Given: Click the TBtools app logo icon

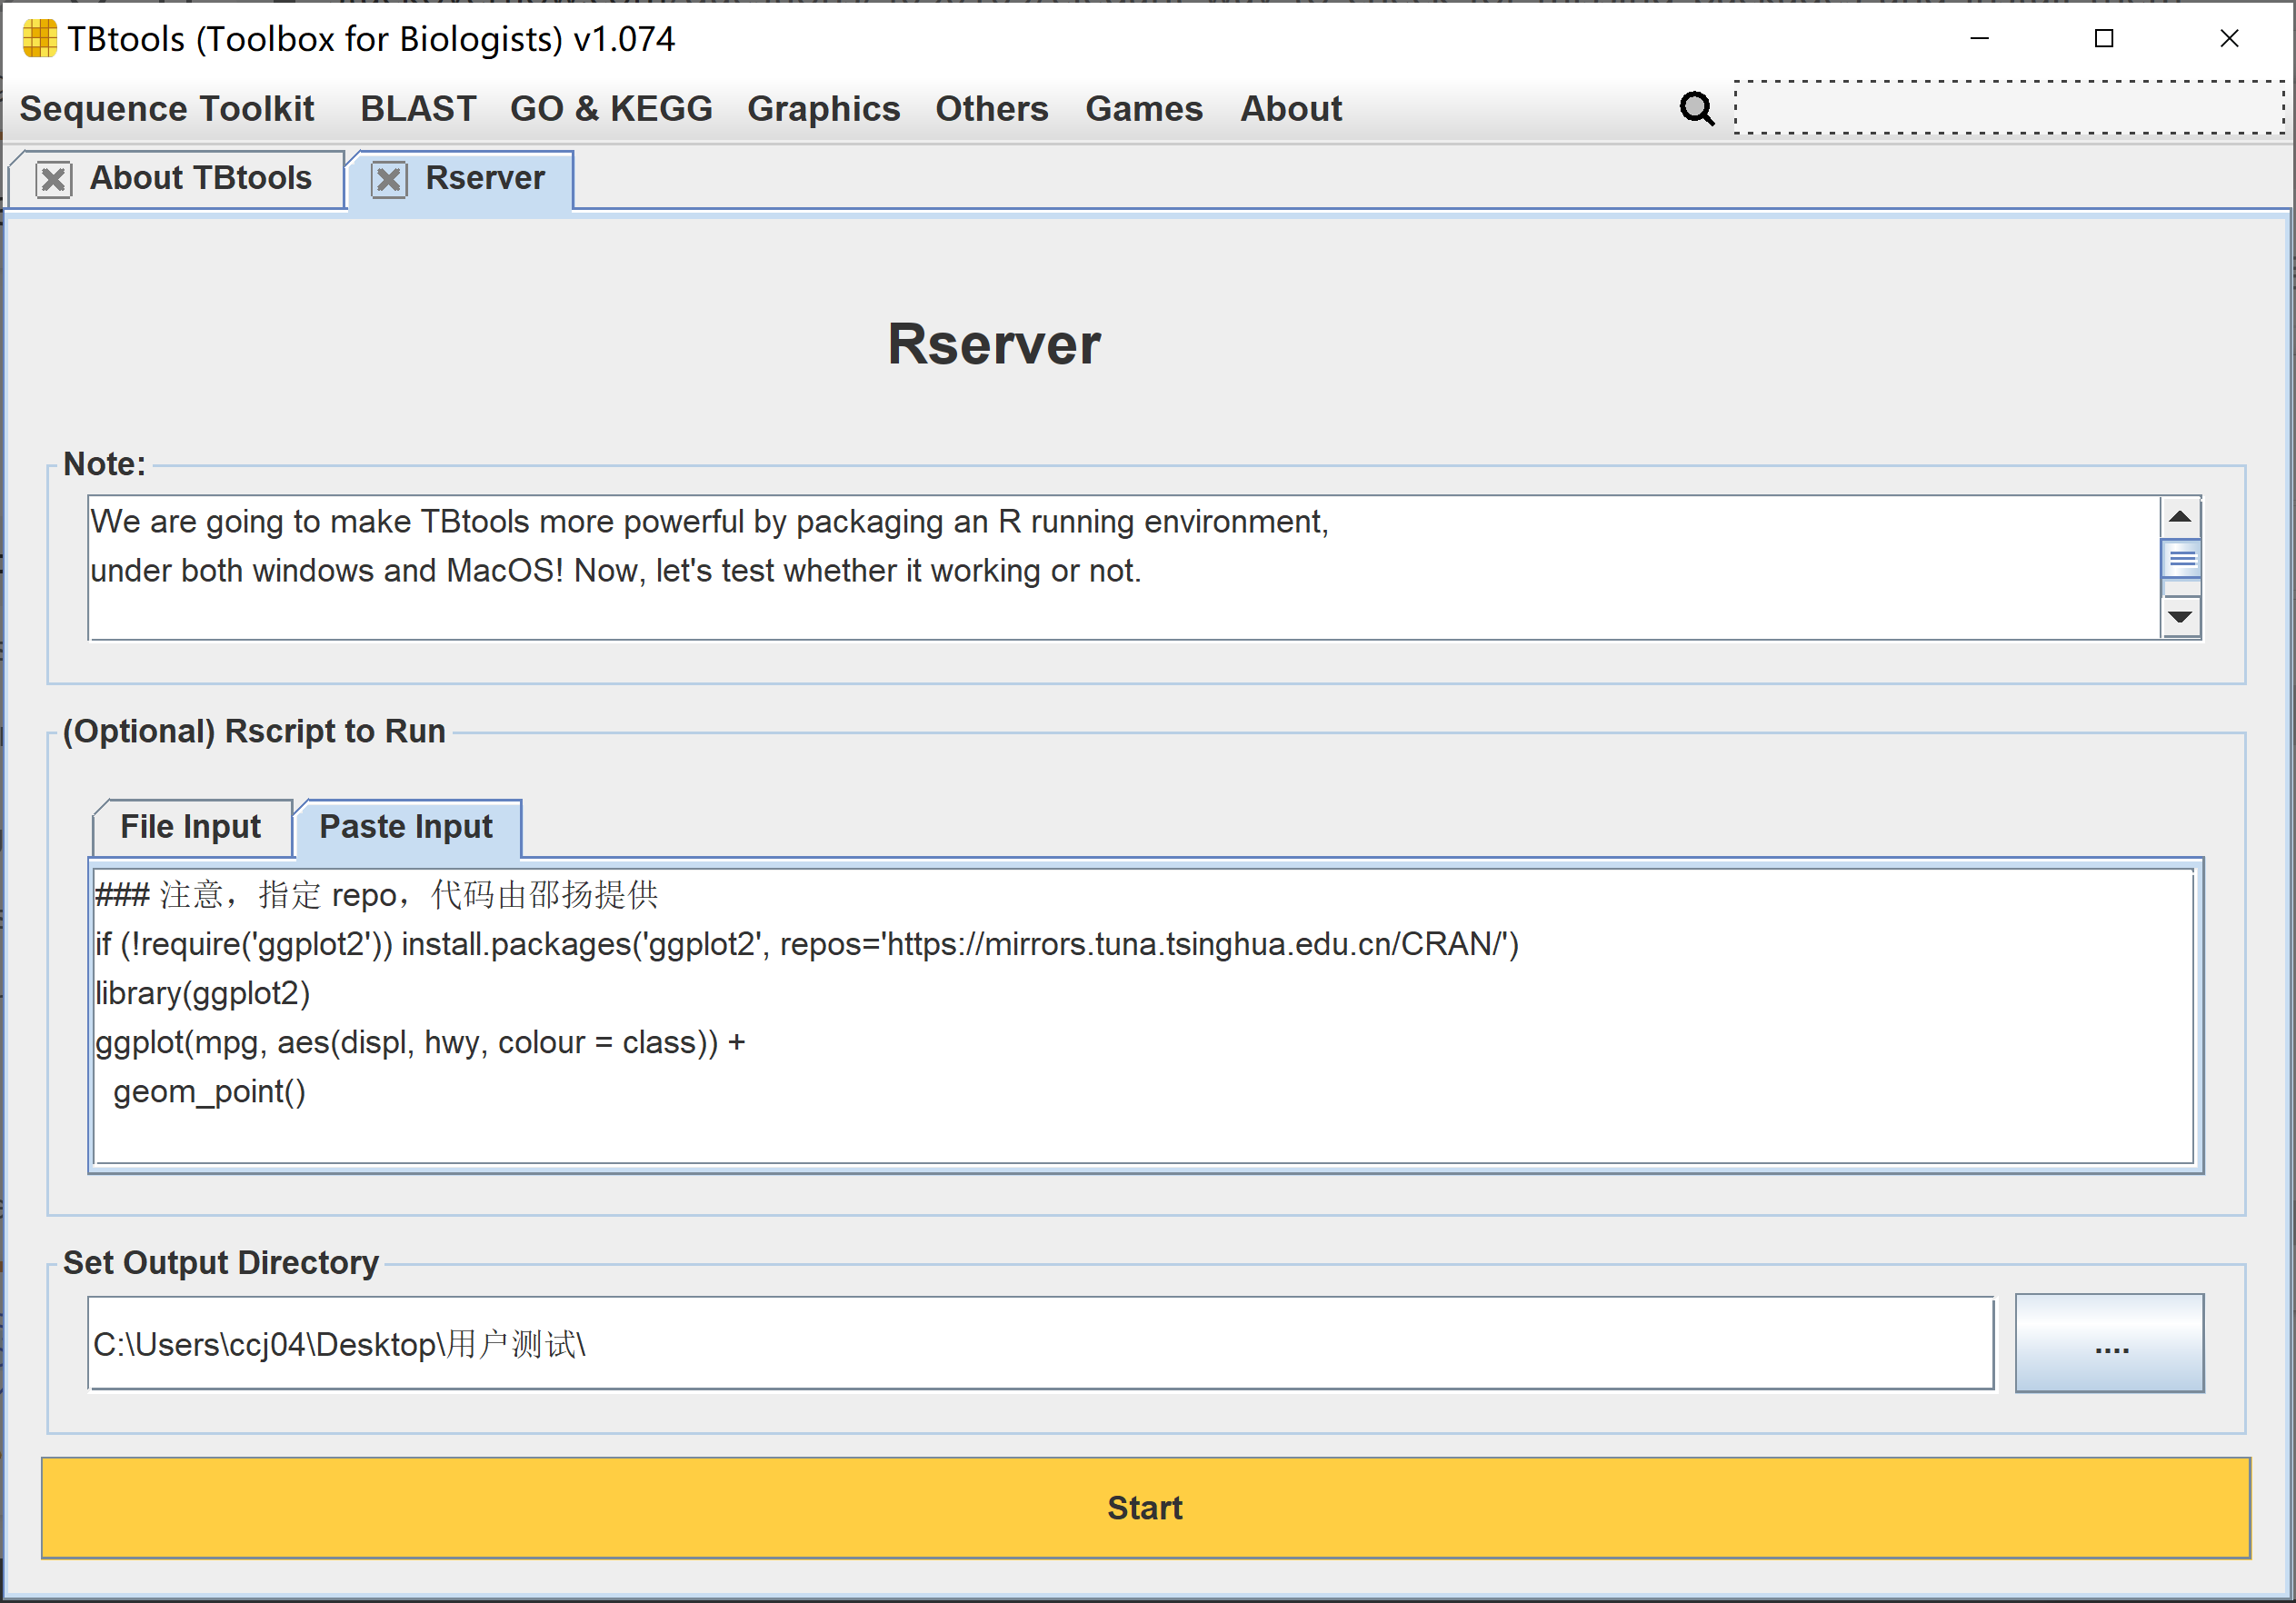Looking at the screenshot, I should [x=39, y=39].
